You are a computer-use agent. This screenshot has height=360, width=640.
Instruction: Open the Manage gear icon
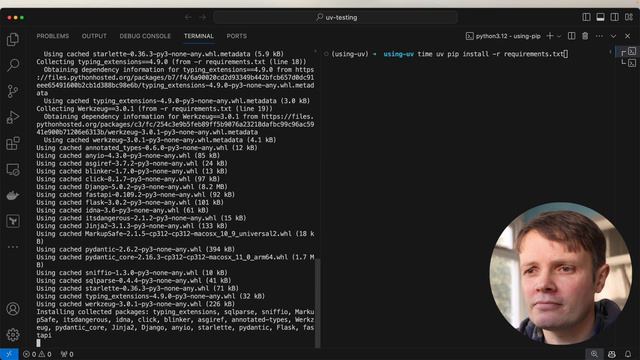point(13,335)
